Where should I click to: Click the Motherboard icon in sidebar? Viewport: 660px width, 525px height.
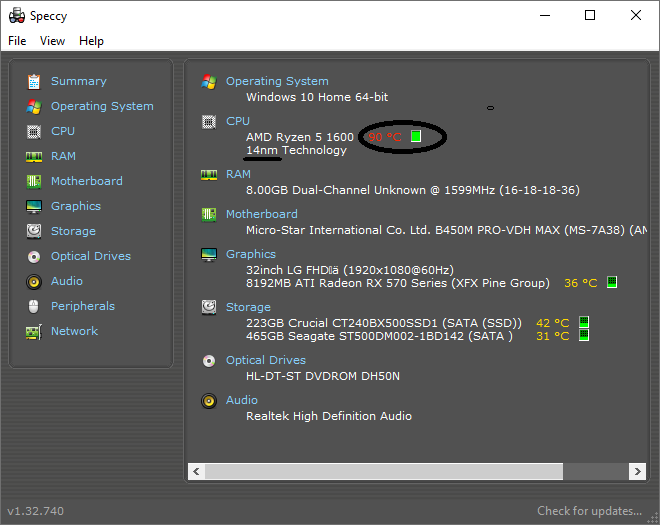34,181
